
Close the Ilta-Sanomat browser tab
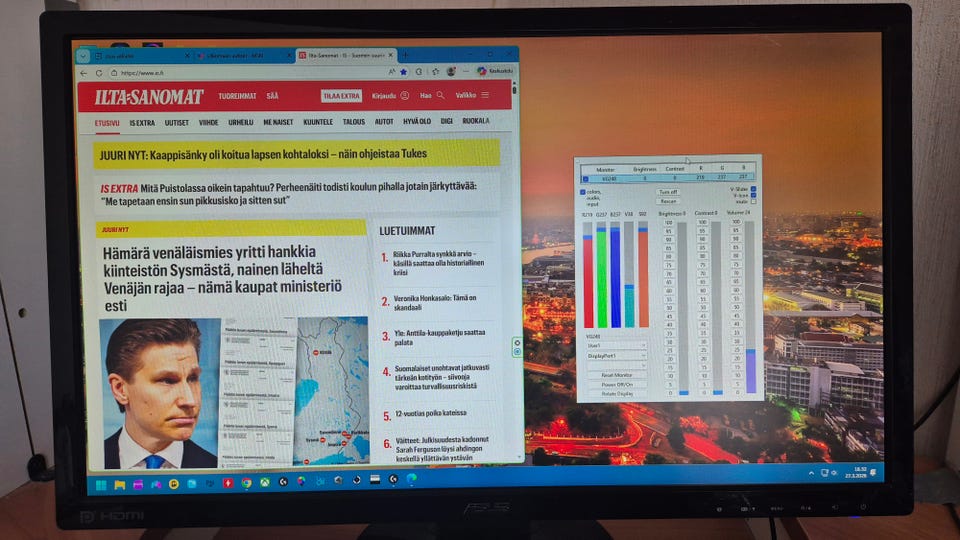tap(391, 55)
